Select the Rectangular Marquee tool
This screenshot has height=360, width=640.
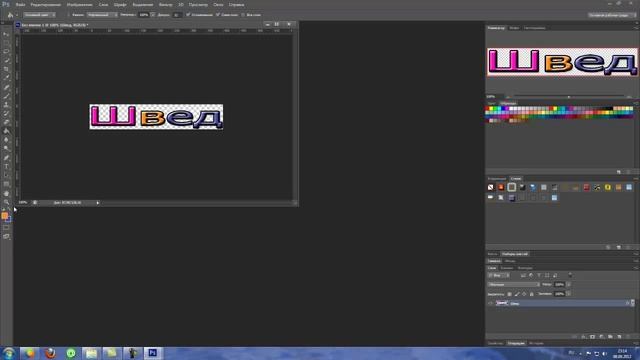[6, 43]
